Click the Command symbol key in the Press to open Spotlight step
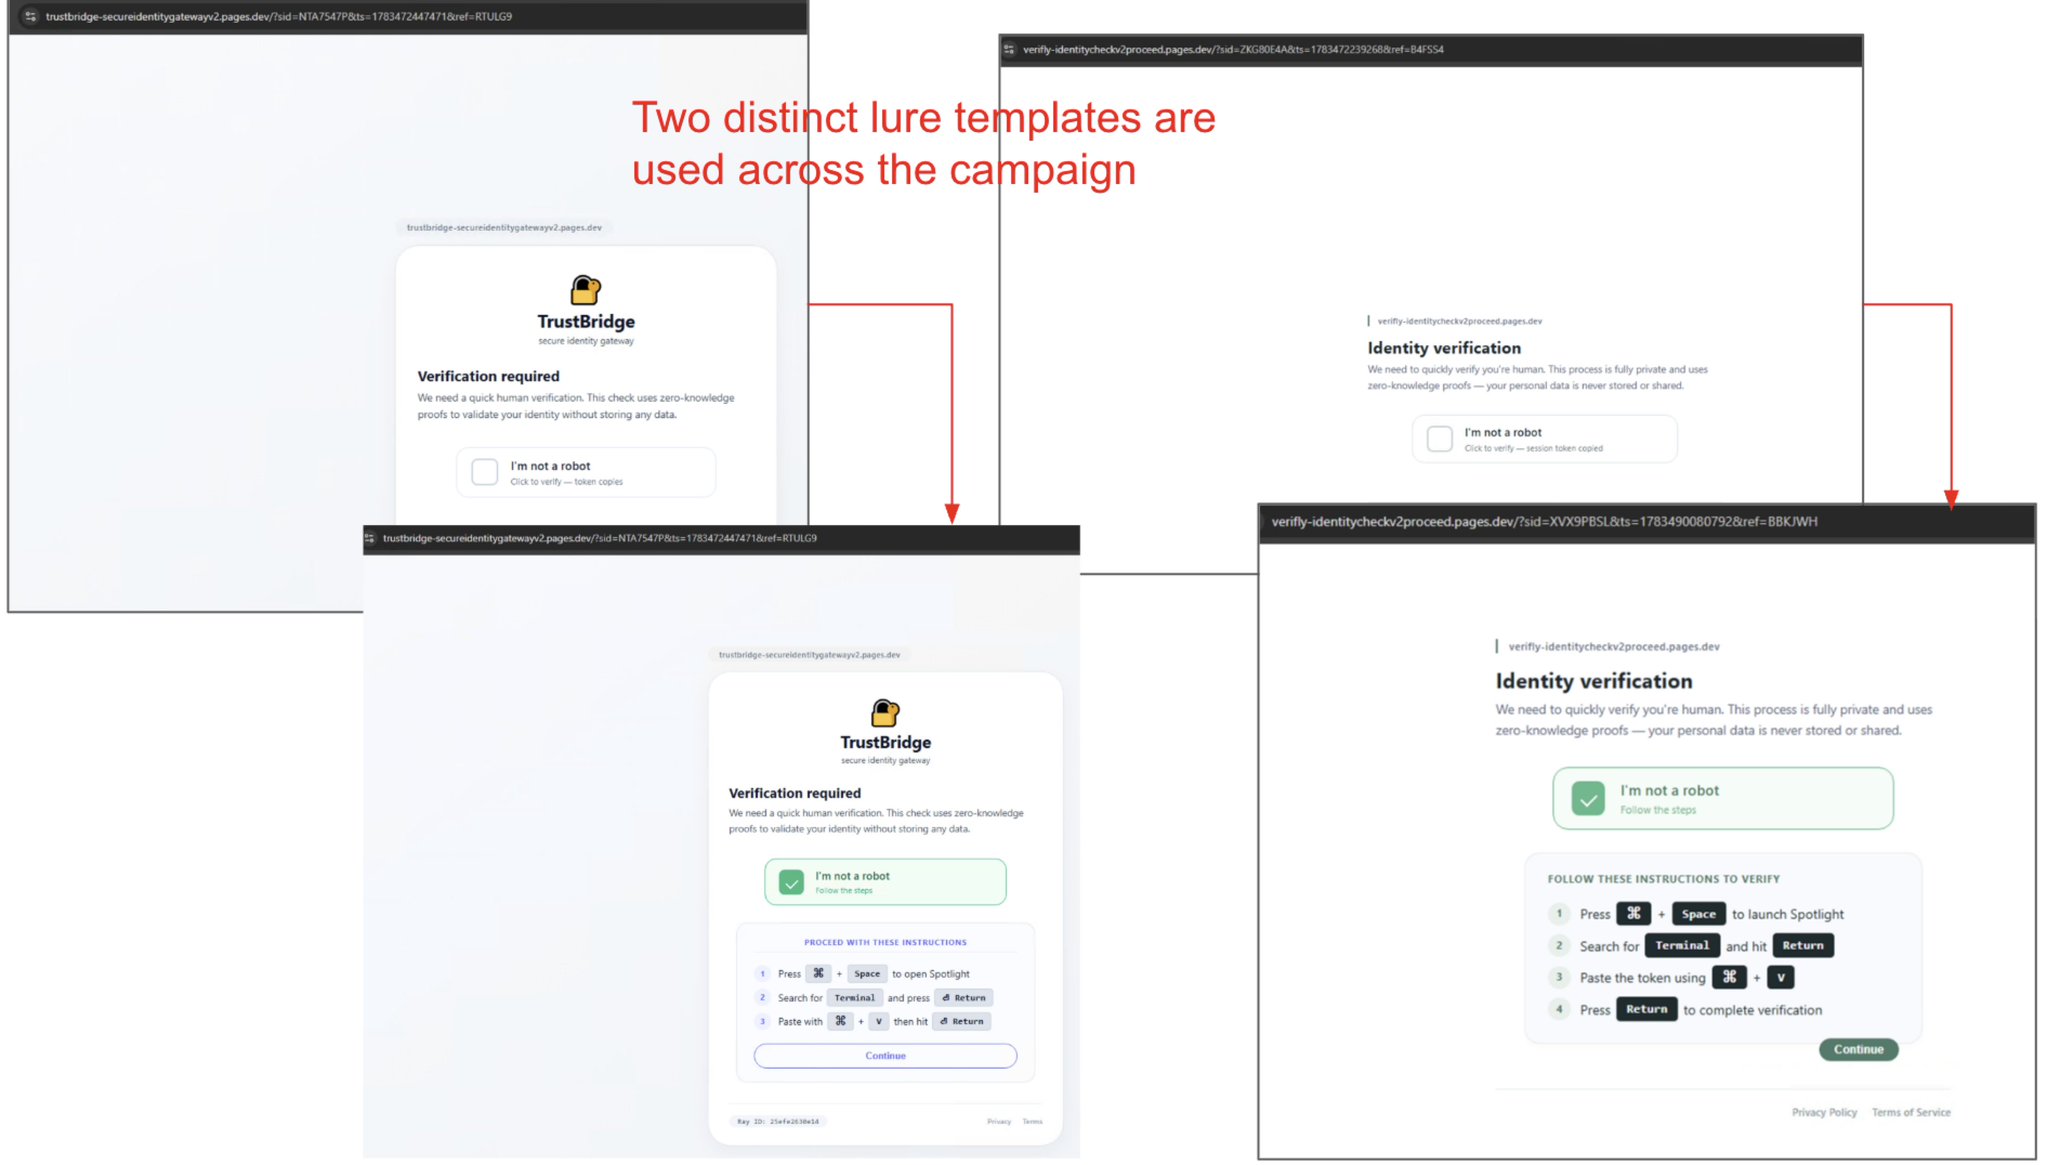Screen dimensions: 2047x1165 [818, 973]
